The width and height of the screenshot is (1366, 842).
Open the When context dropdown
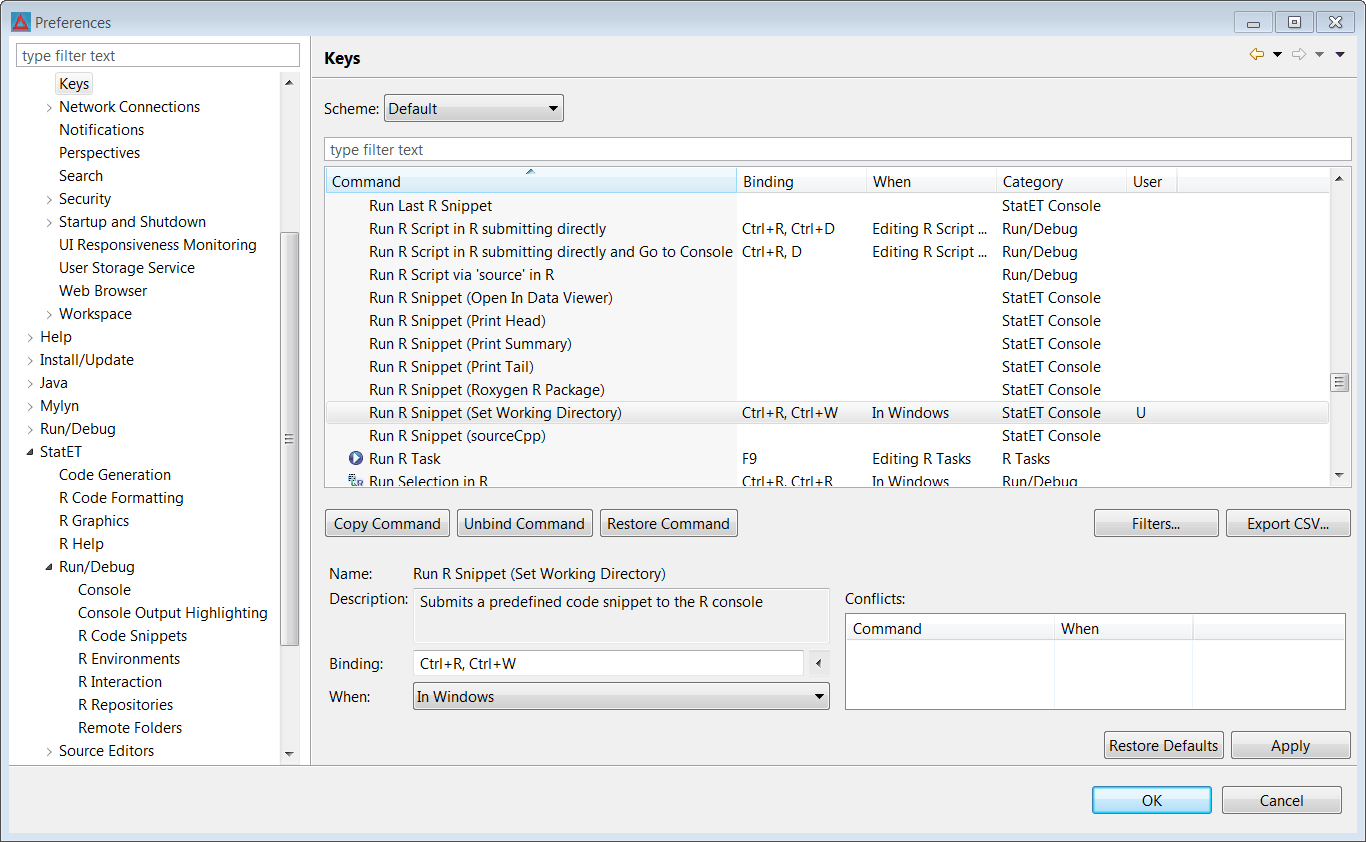[x=621, y=696]
